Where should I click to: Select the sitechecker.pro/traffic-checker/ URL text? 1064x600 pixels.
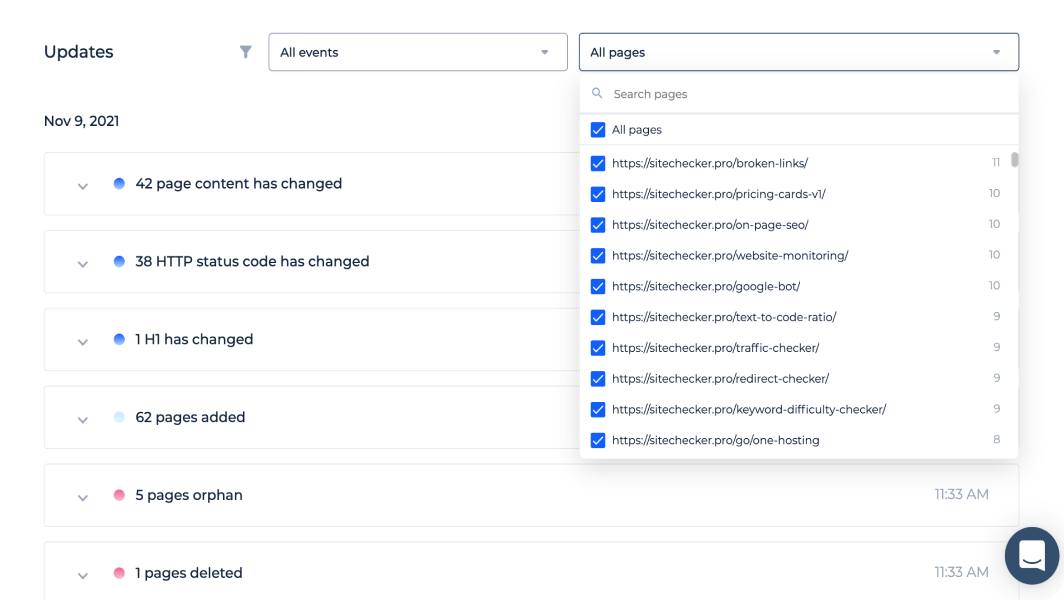715,348
